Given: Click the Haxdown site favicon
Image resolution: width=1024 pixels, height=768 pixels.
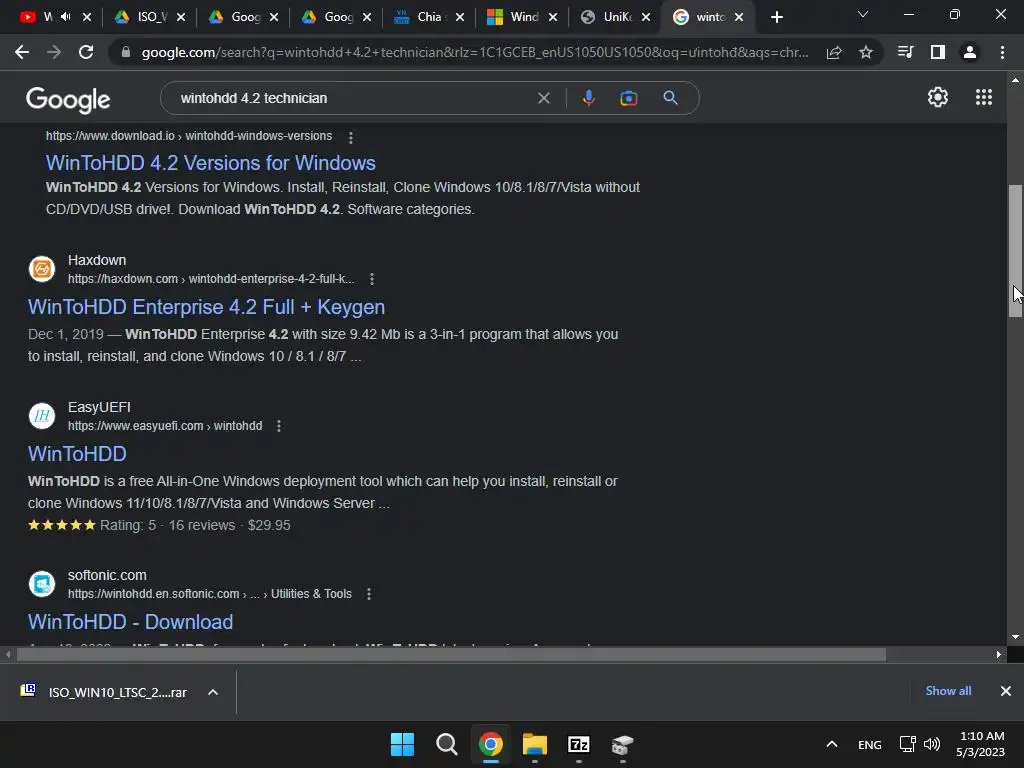Looking at the screenshot, I should coord(42,269).
